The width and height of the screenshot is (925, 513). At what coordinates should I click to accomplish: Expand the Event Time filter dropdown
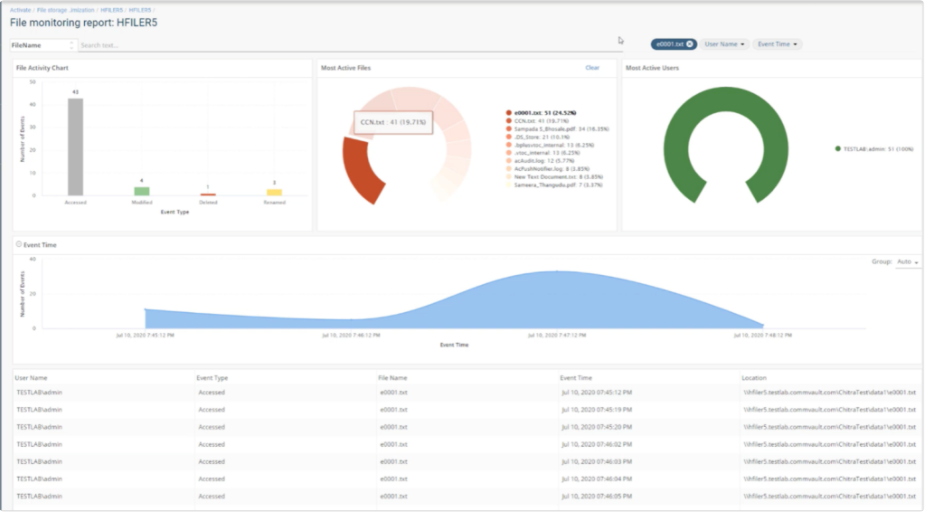(778, 44)
